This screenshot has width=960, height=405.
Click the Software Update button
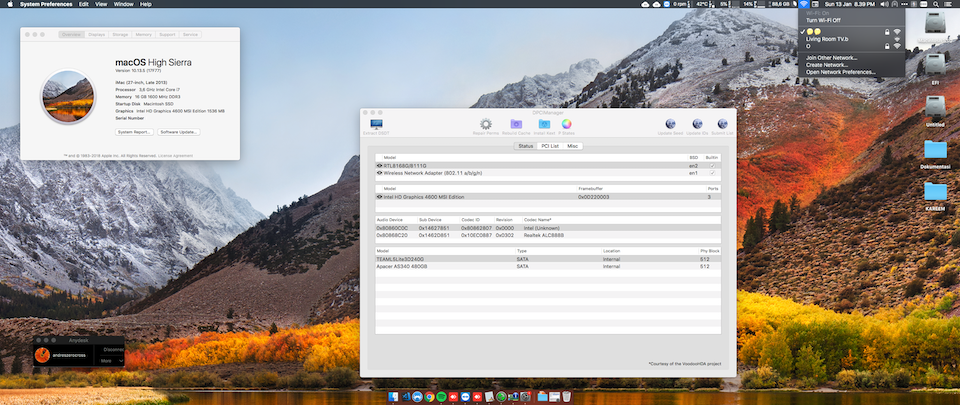[x=179, y=132]
